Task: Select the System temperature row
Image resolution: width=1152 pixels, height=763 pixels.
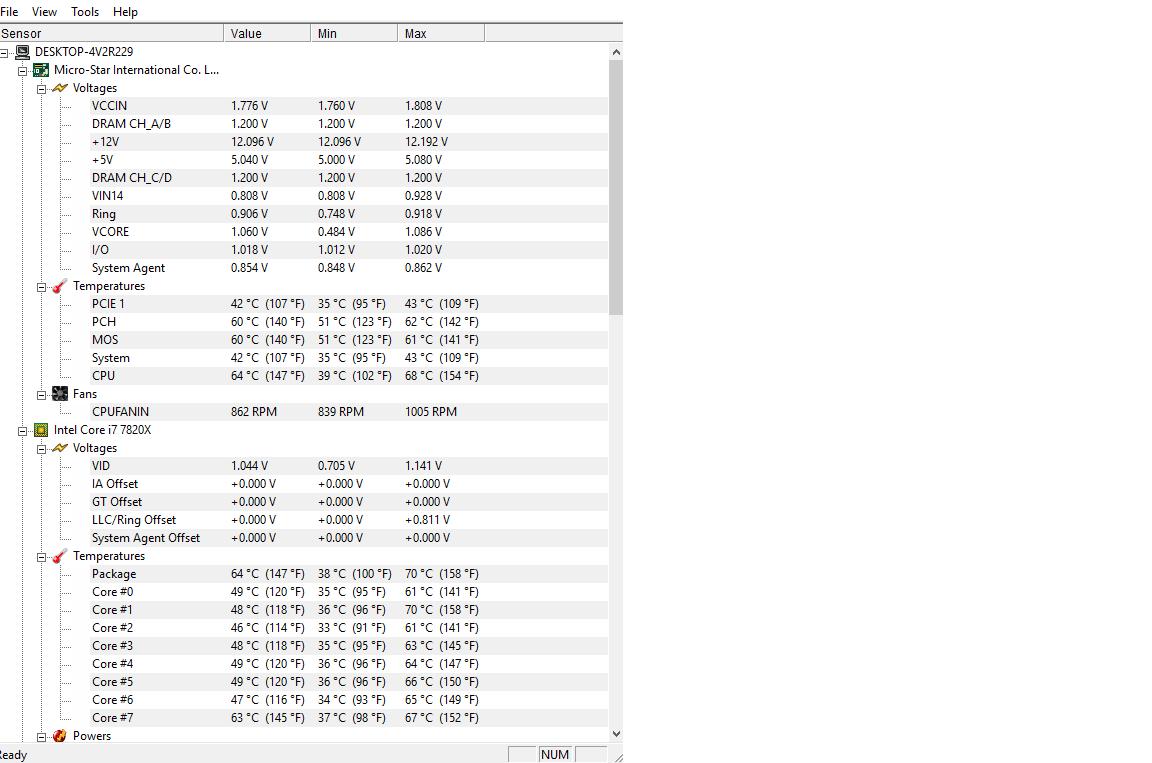Action: [349, 358]
